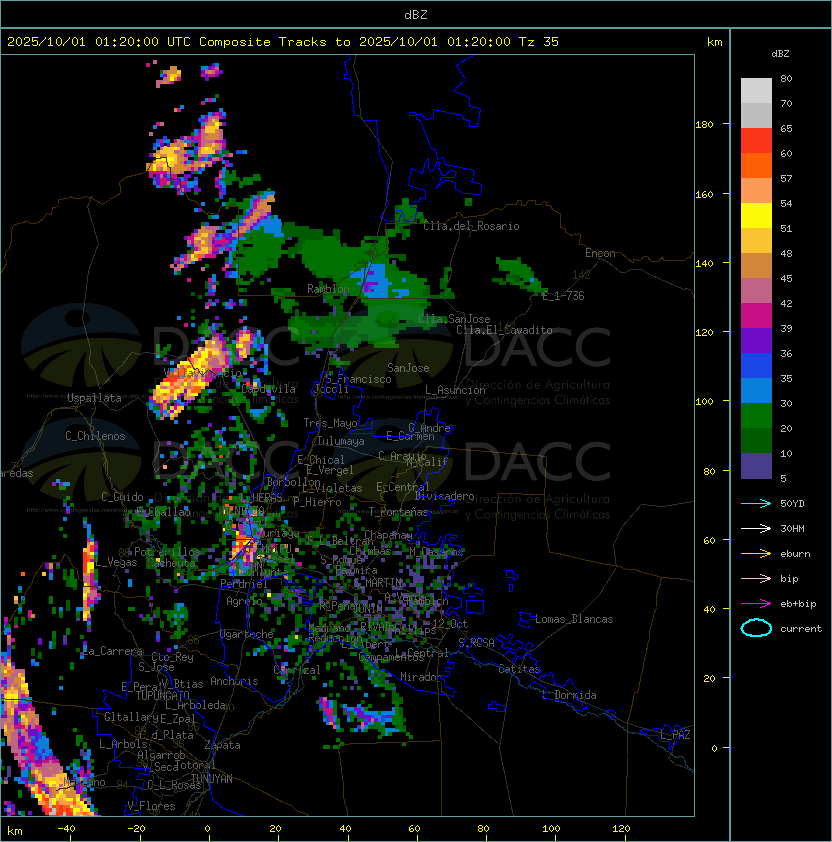Click the 'Potrerillos' place label
832x842 pixels.
[167, 551]
